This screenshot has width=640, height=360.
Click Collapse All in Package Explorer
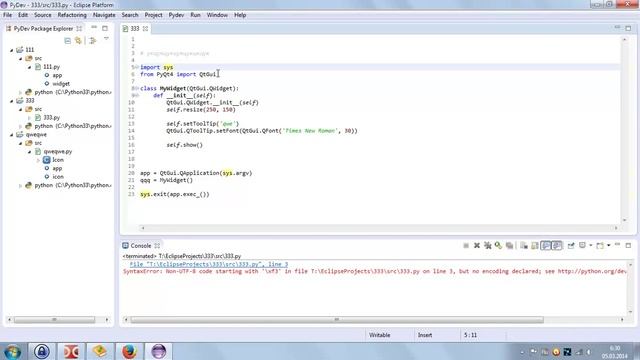[68, 40]
